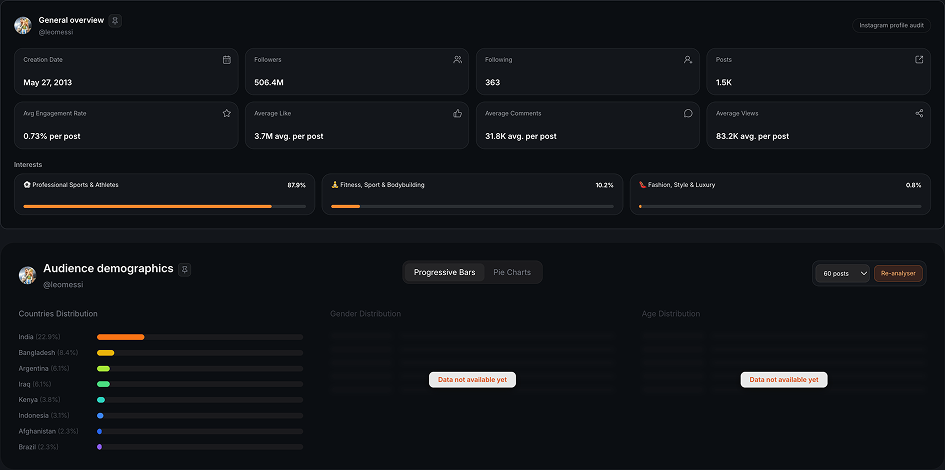Click the Gender Distribution 'Data not available yet' badge
Screen dimensions: 945x470
pos(472,380)
